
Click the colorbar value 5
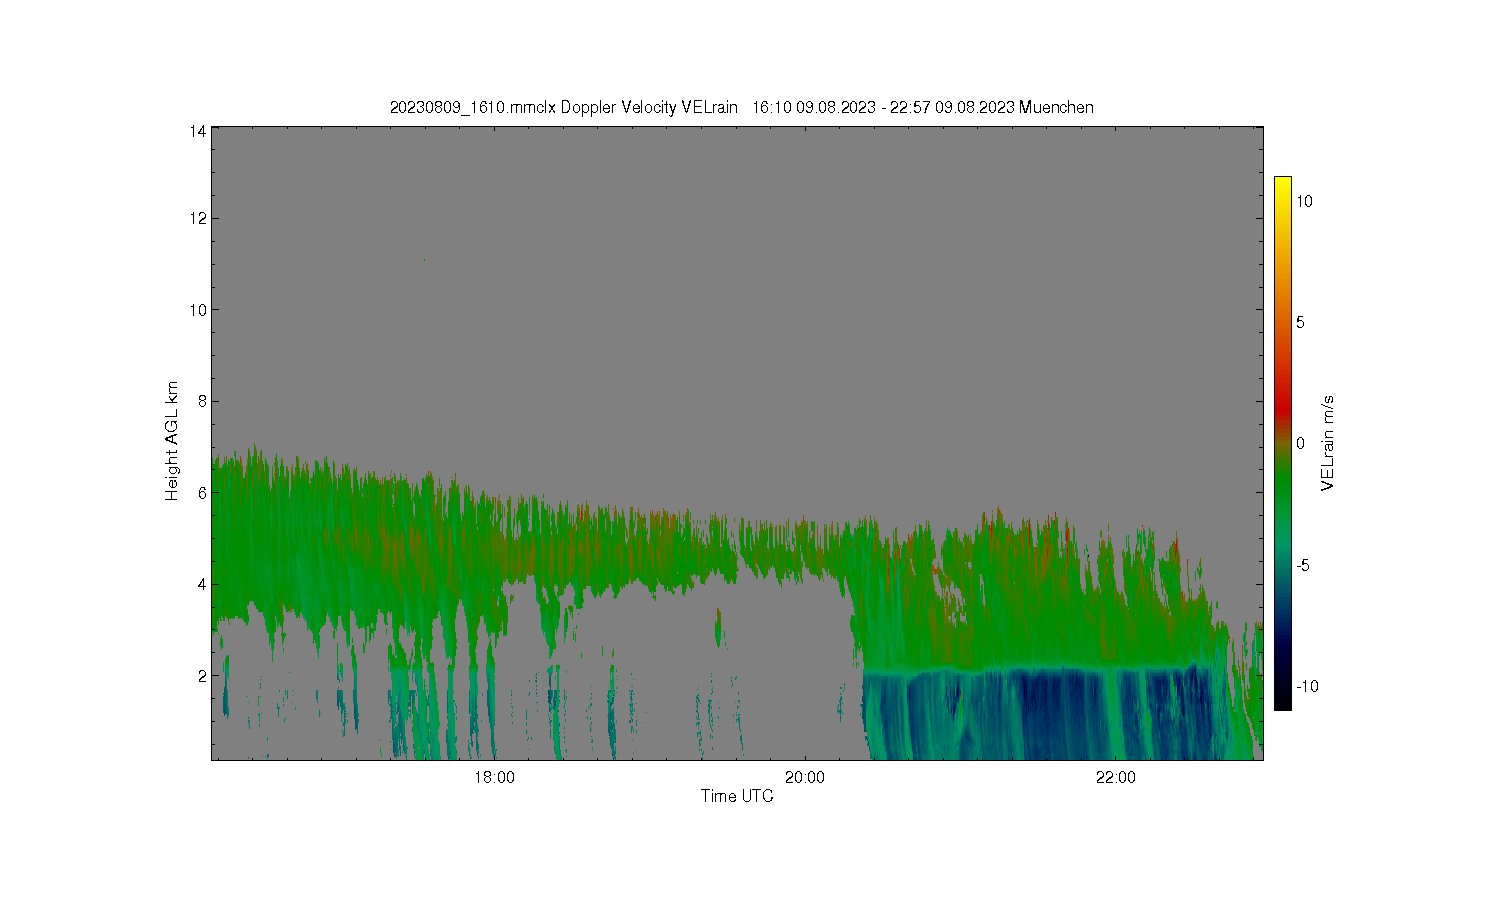point(1301,322)
